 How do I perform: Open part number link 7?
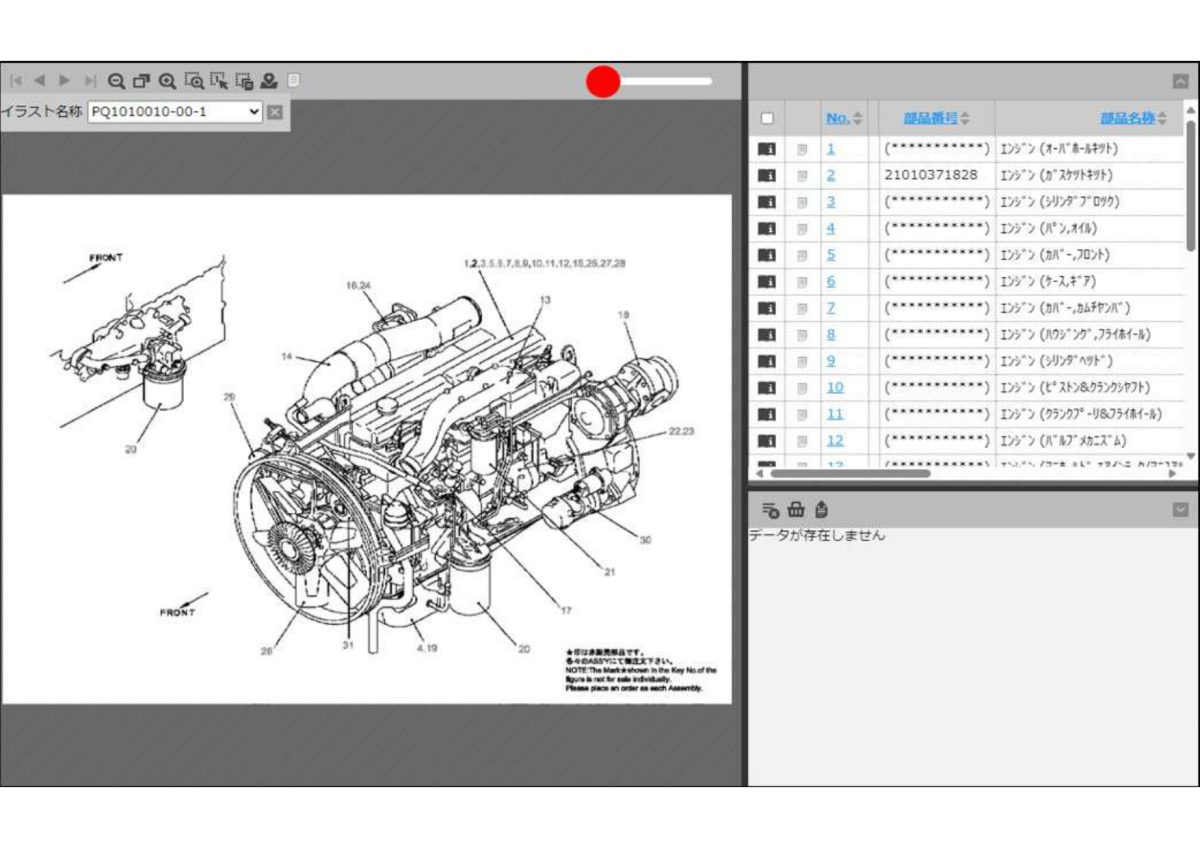point(830,308)
